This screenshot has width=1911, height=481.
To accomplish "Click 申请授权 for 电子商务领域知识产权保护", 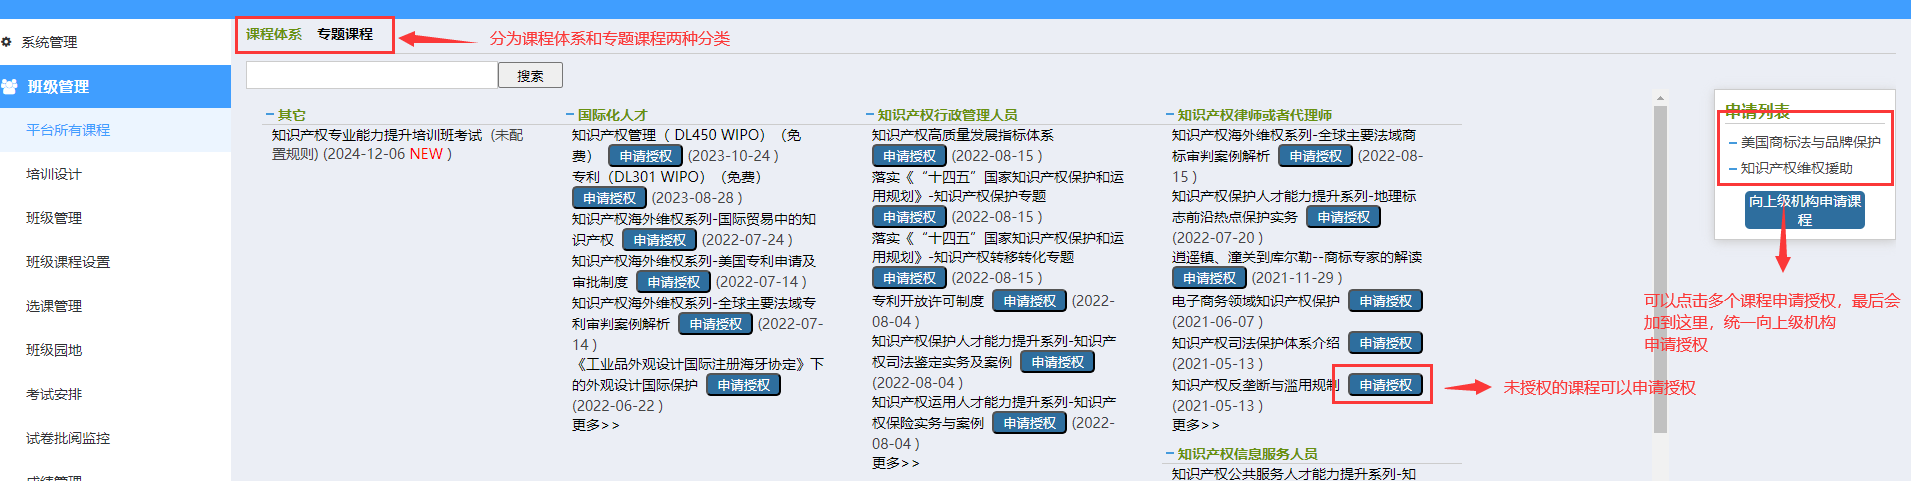I will [1386, 301].
